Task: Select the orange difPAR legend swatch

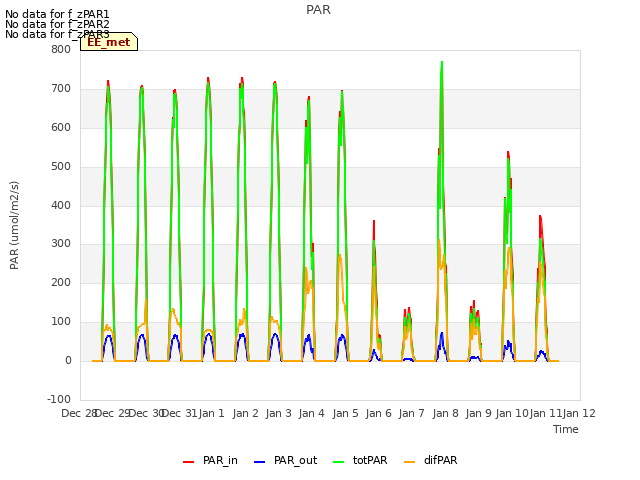Action: point(409,462)
